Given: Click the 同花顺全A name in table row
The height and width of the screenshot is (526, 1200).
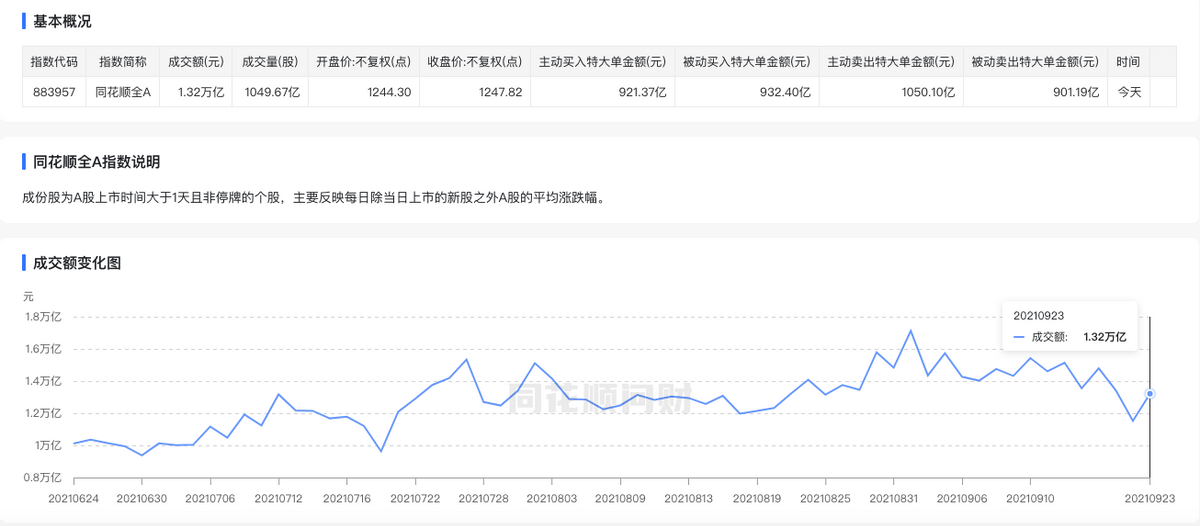Looking at the screenshot, I should pyautogui.click(x=123, y=92).
